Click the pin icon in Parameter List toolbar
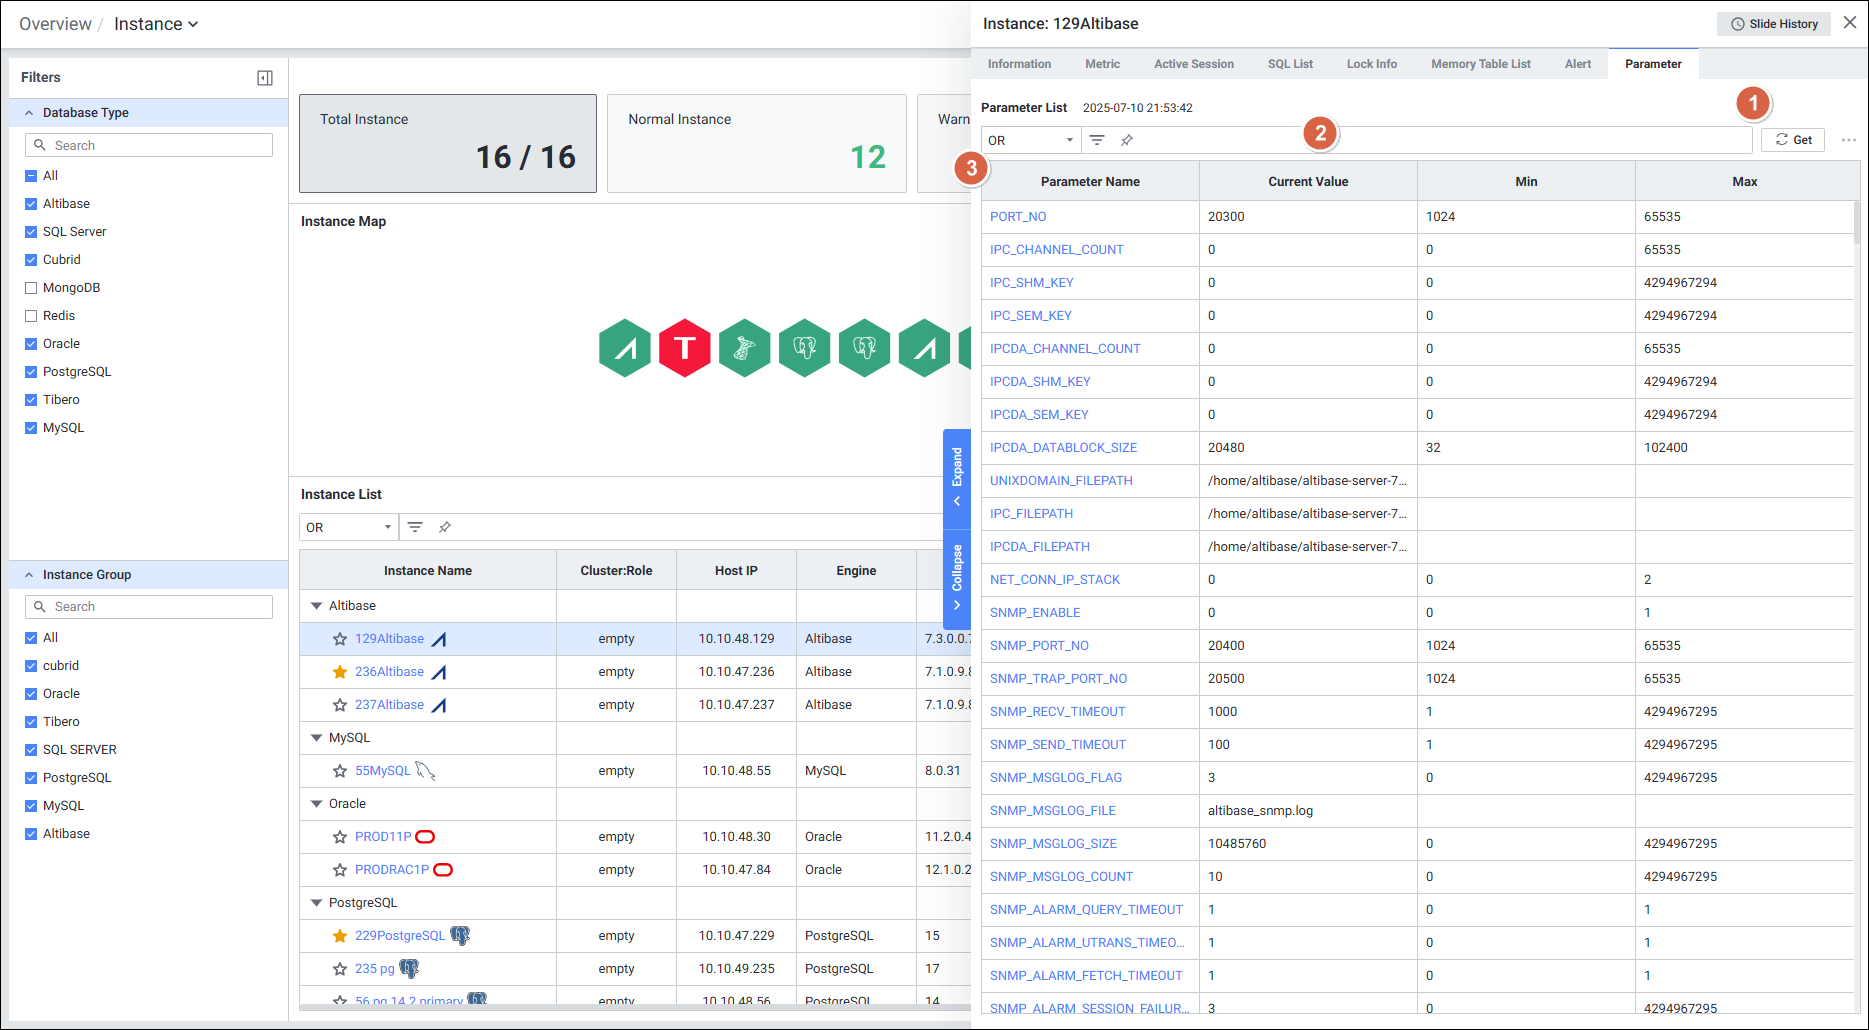The image size is (1869, 1030). point(1127,140)
